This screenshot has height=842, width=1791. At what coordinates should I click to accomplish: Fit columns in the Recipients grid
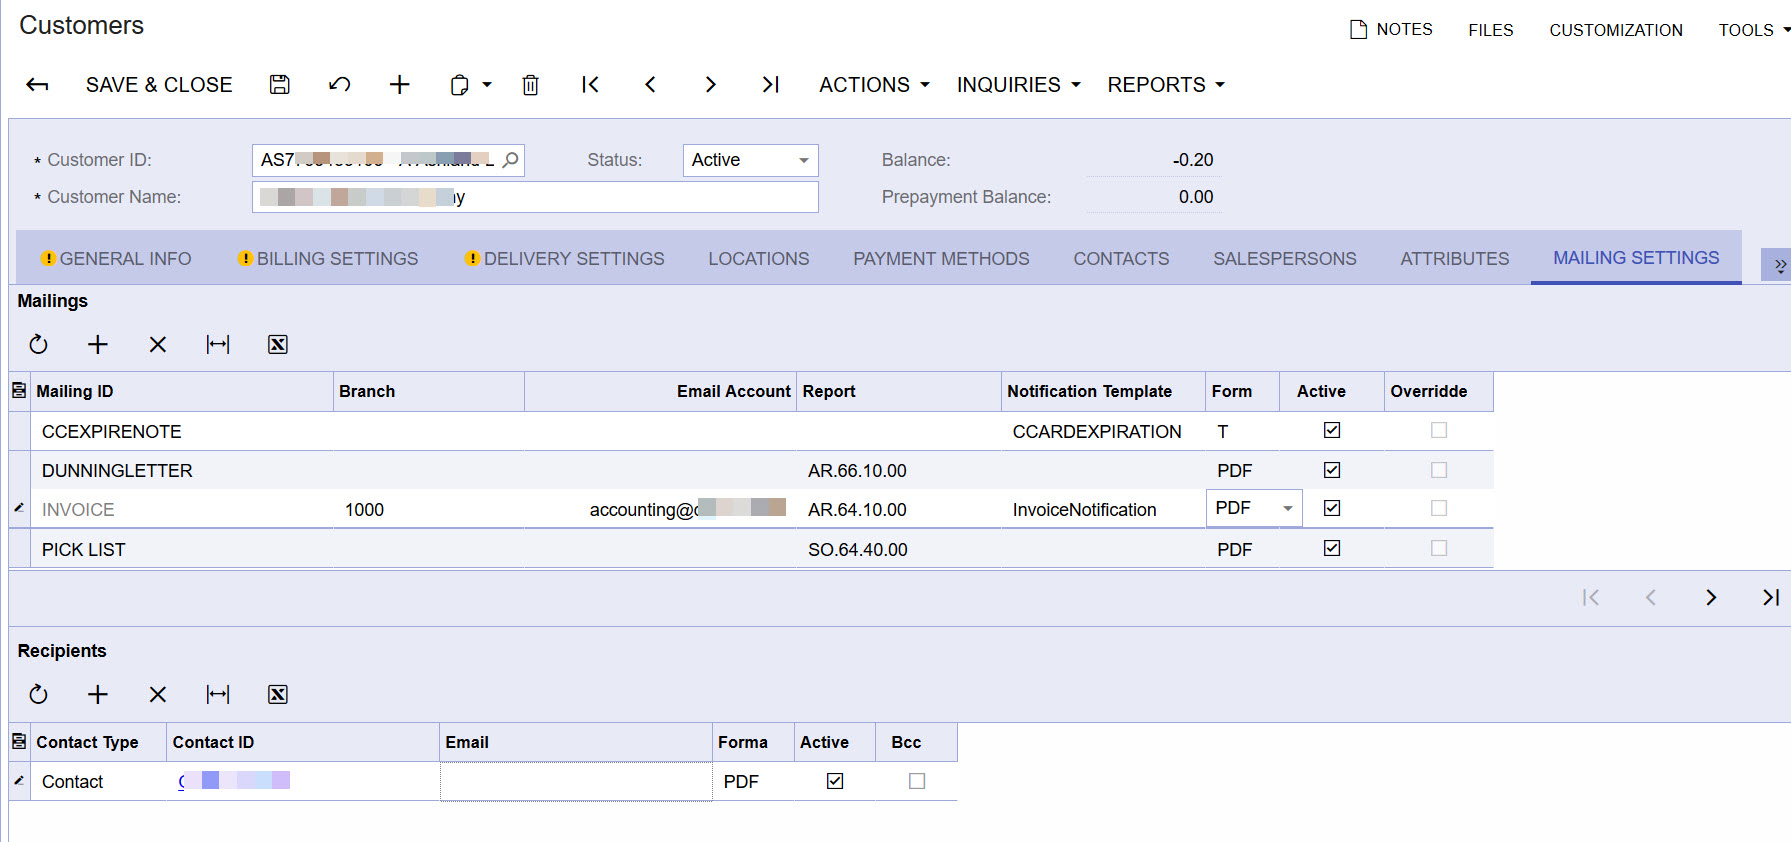(x=218, y=695)
